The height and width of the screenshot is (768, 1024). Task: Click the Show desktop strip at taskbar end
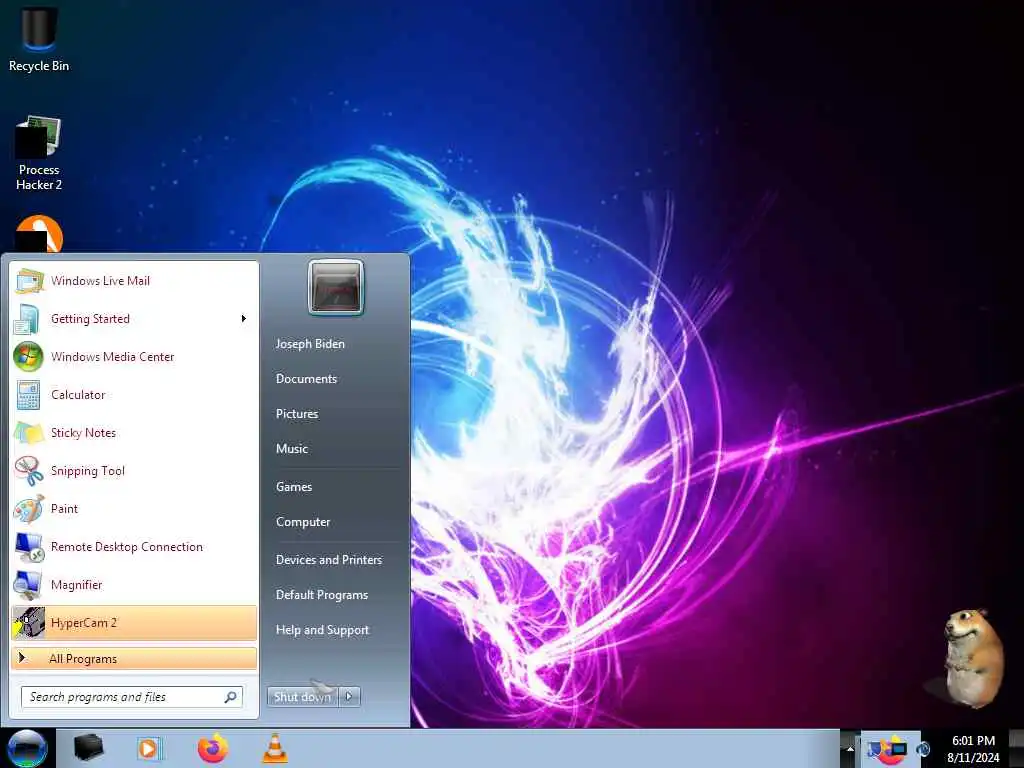pos(1017,749)
